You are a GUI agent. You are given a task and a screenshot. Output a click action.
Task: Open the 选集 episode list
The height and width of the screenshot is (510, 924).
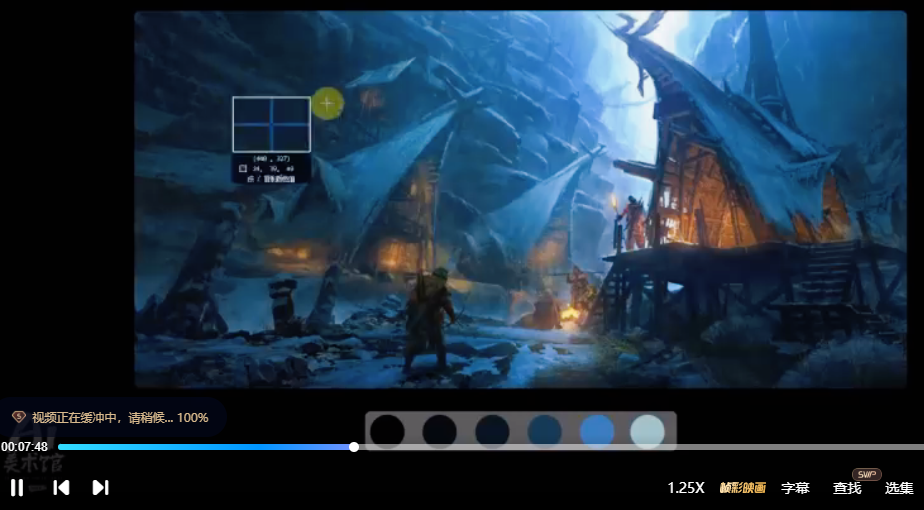click(x=899, y=488)
